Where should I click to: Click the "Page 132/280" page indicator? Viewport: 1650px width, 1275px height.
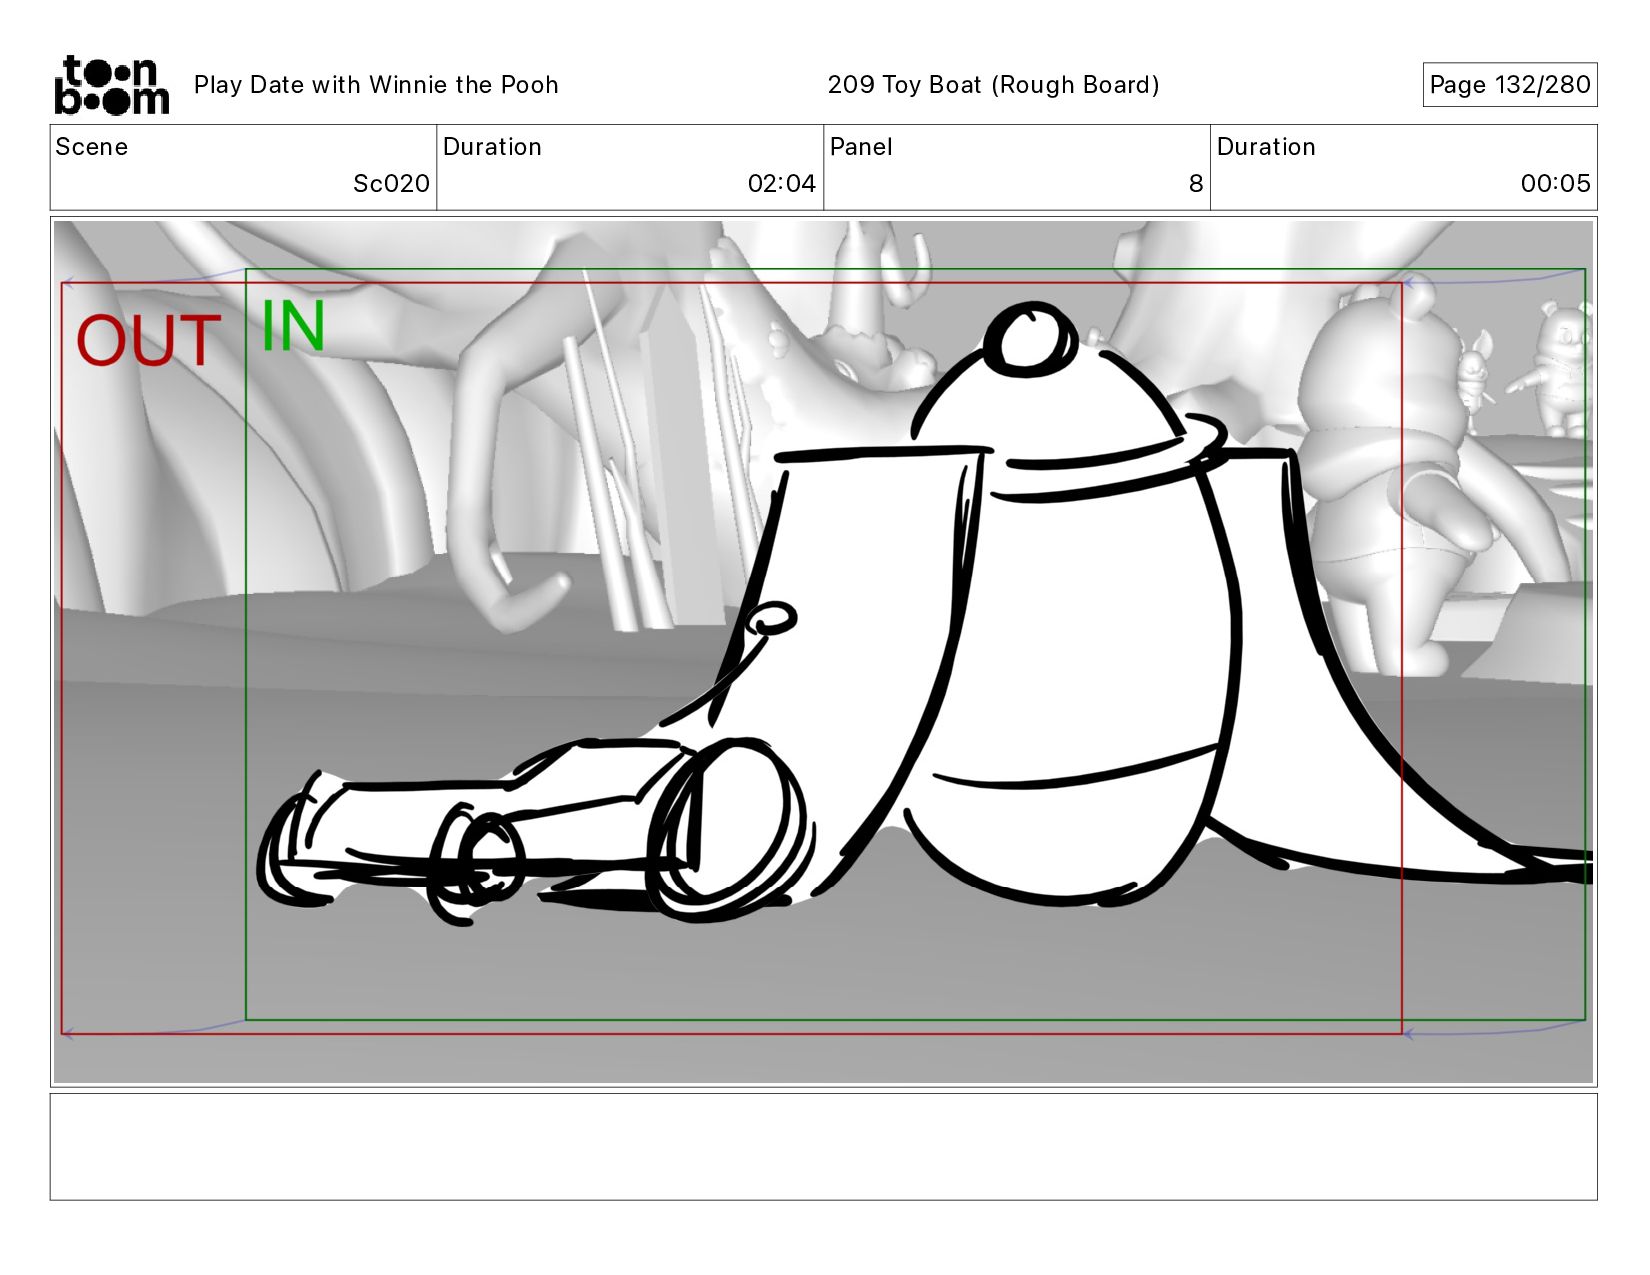(x=1509, y=85)
